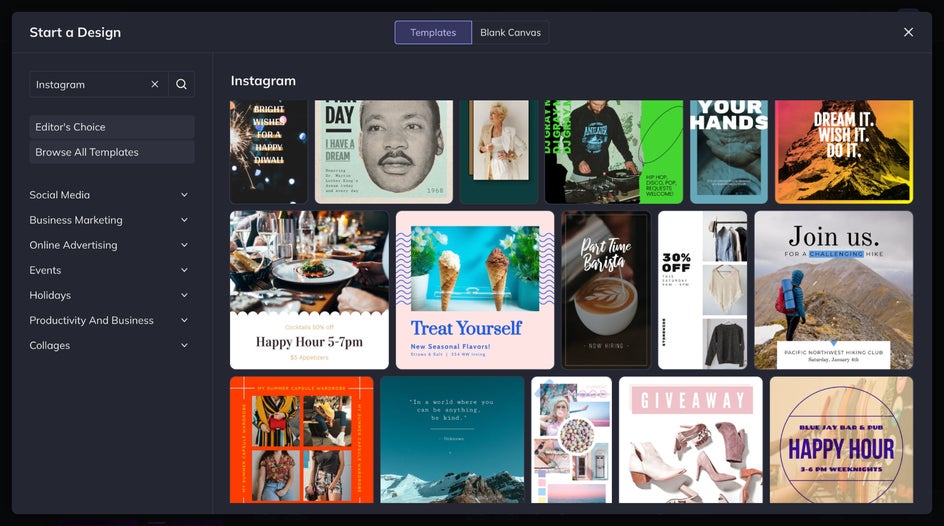Expand the Collages category
The width and height of the screenshot is (944, 526).
pos(109,345)
